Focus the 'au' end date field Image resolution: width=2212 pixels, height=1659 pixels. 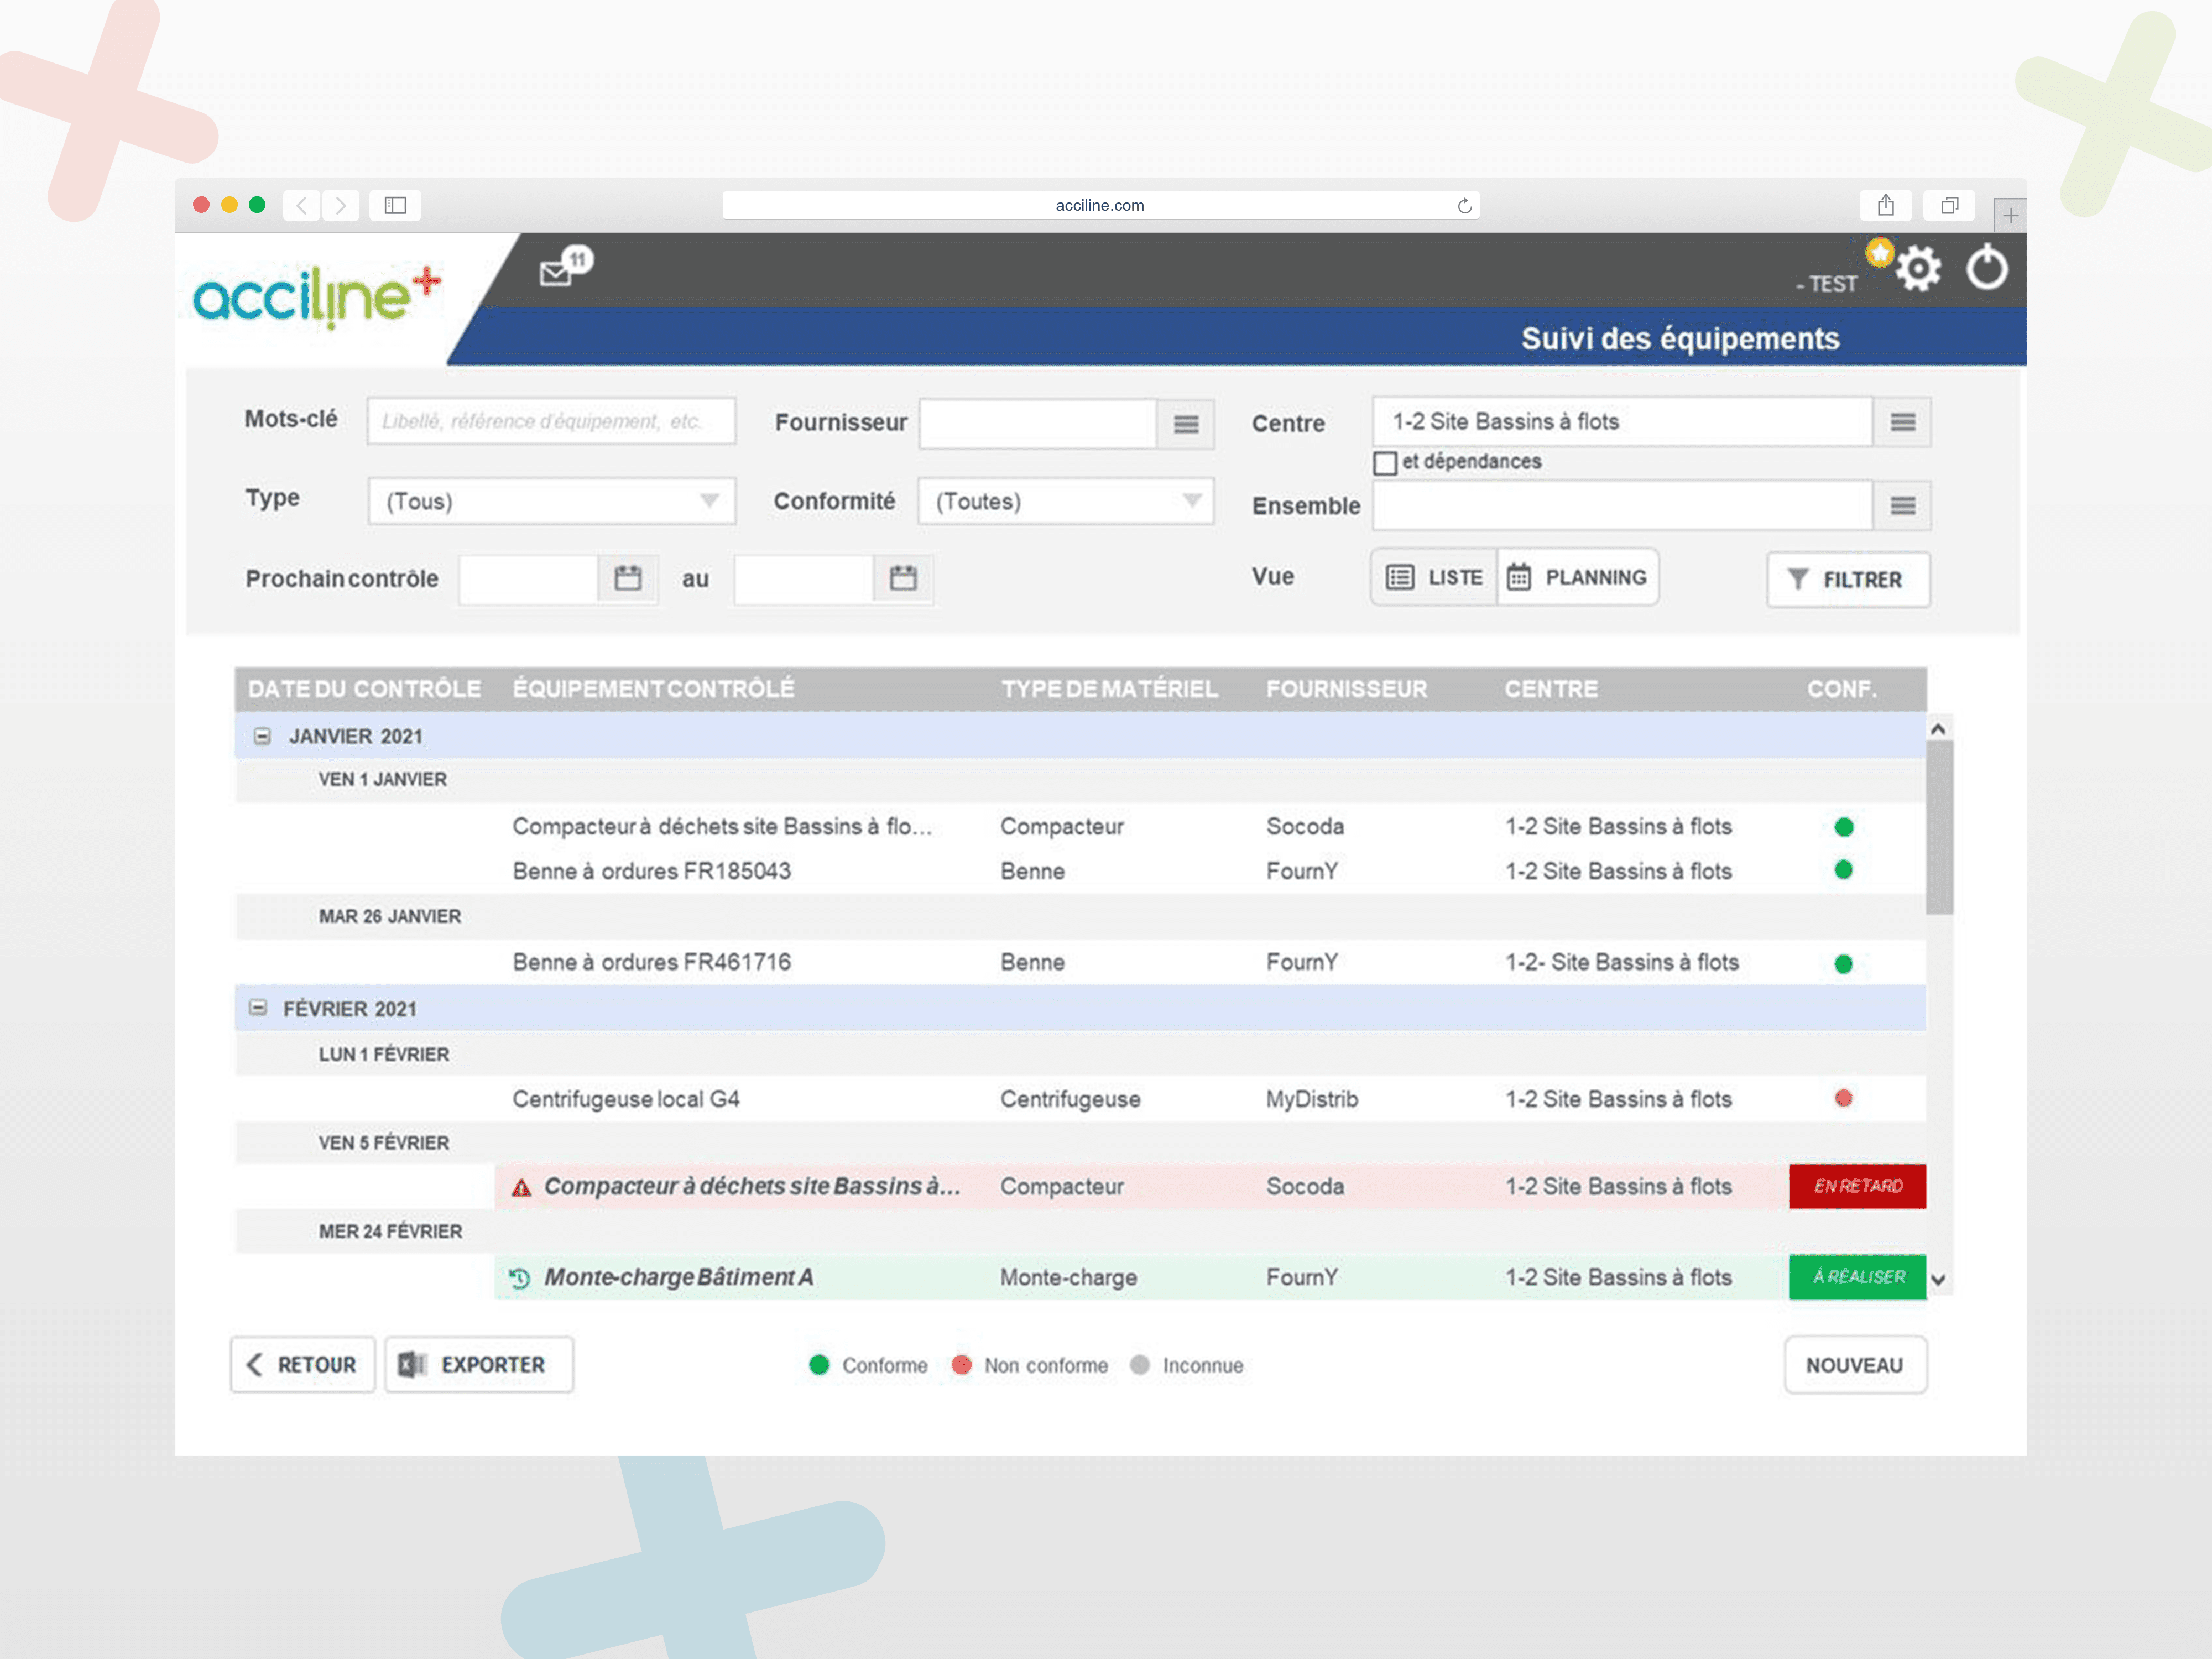(x=804, y=579)
